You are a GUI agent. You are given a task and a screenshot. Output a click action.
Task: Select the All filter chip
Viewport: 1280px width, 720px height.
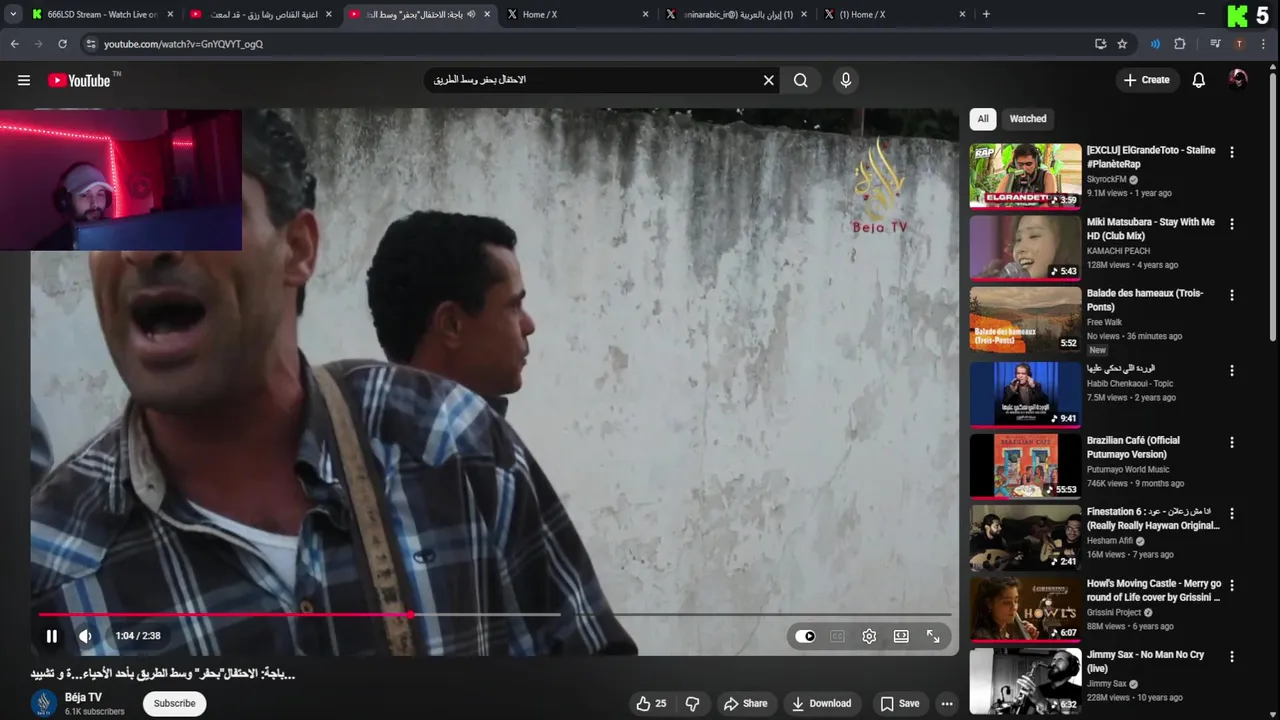click(x=983, y=119)
